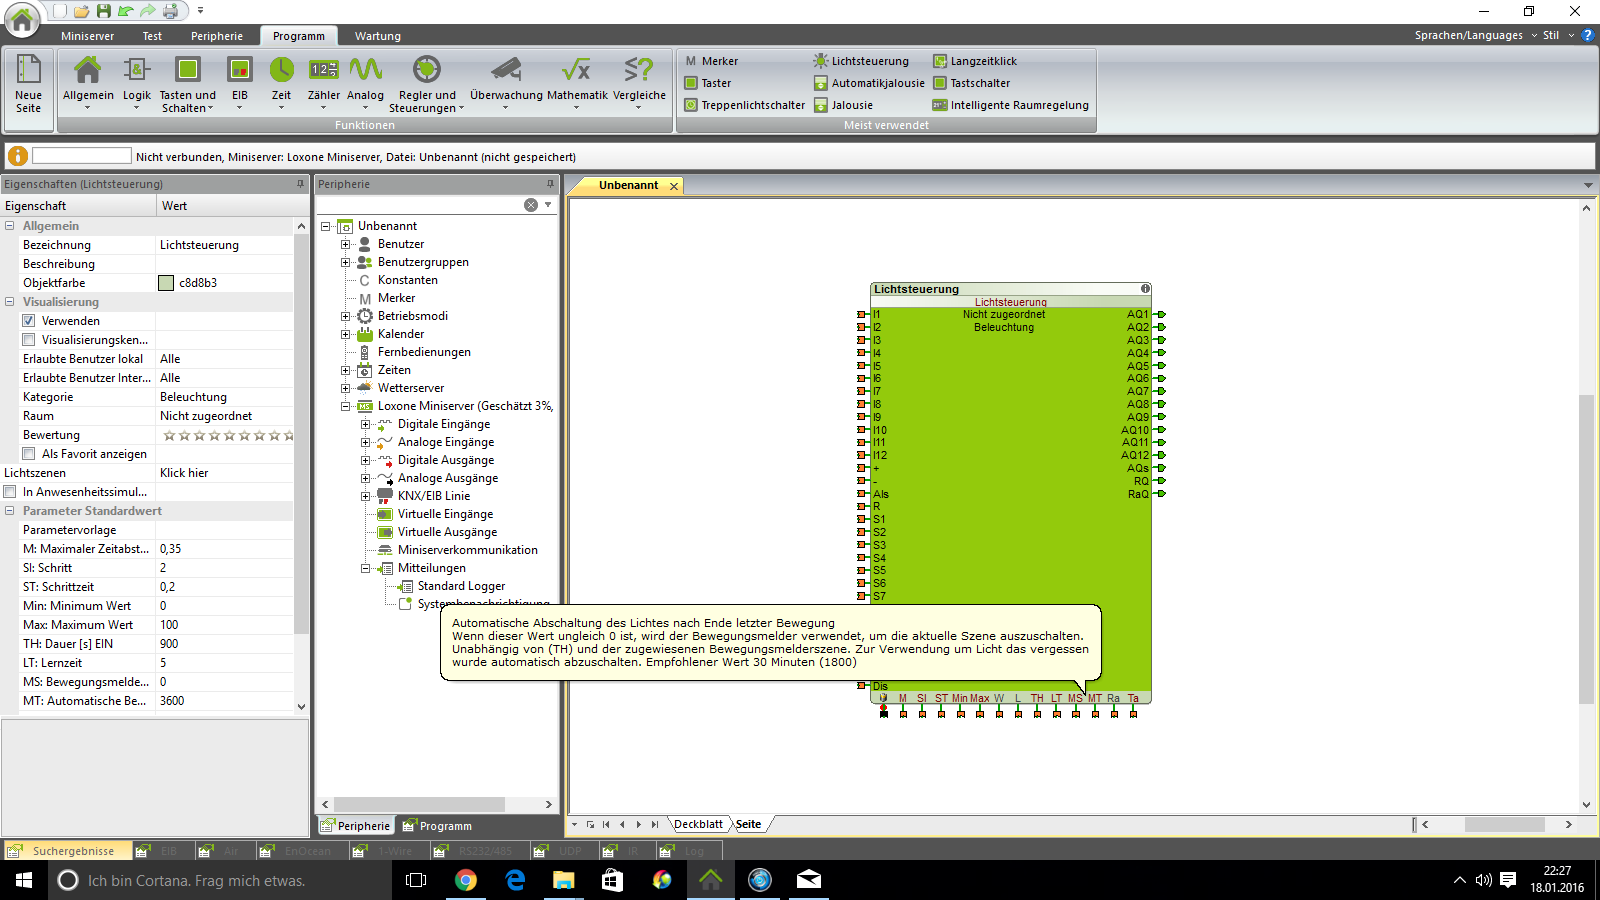Click the Überwachung camera icon
1600x900 pixels.
click(x=506, y=72)
